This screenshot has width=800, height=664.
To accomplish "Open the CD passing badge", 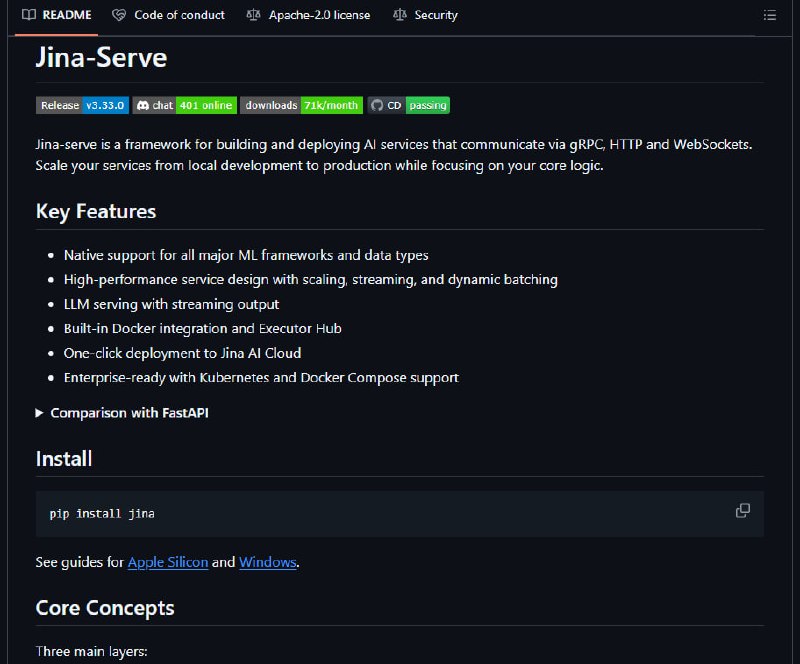I will 409,105.
